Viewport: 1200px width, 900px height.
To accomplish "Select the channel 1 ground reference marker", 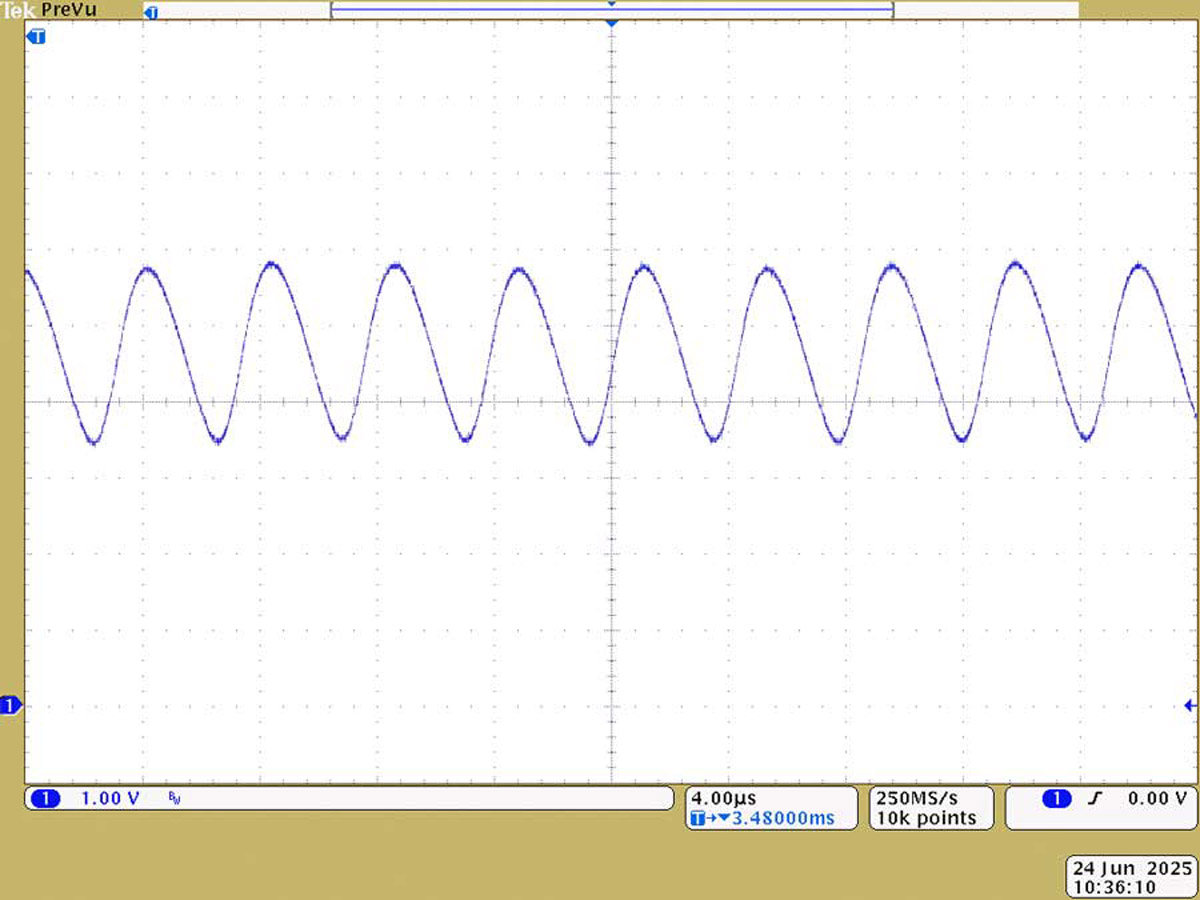I will pyautogui.click(x=10, y=706).
